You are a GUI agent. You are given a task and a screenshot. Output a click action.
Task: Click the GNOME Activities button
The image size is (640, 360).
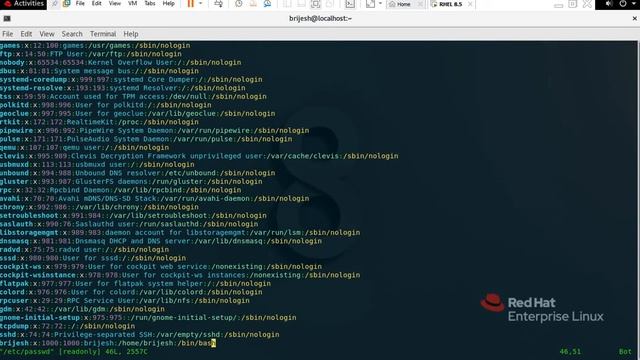coord(23,4)
